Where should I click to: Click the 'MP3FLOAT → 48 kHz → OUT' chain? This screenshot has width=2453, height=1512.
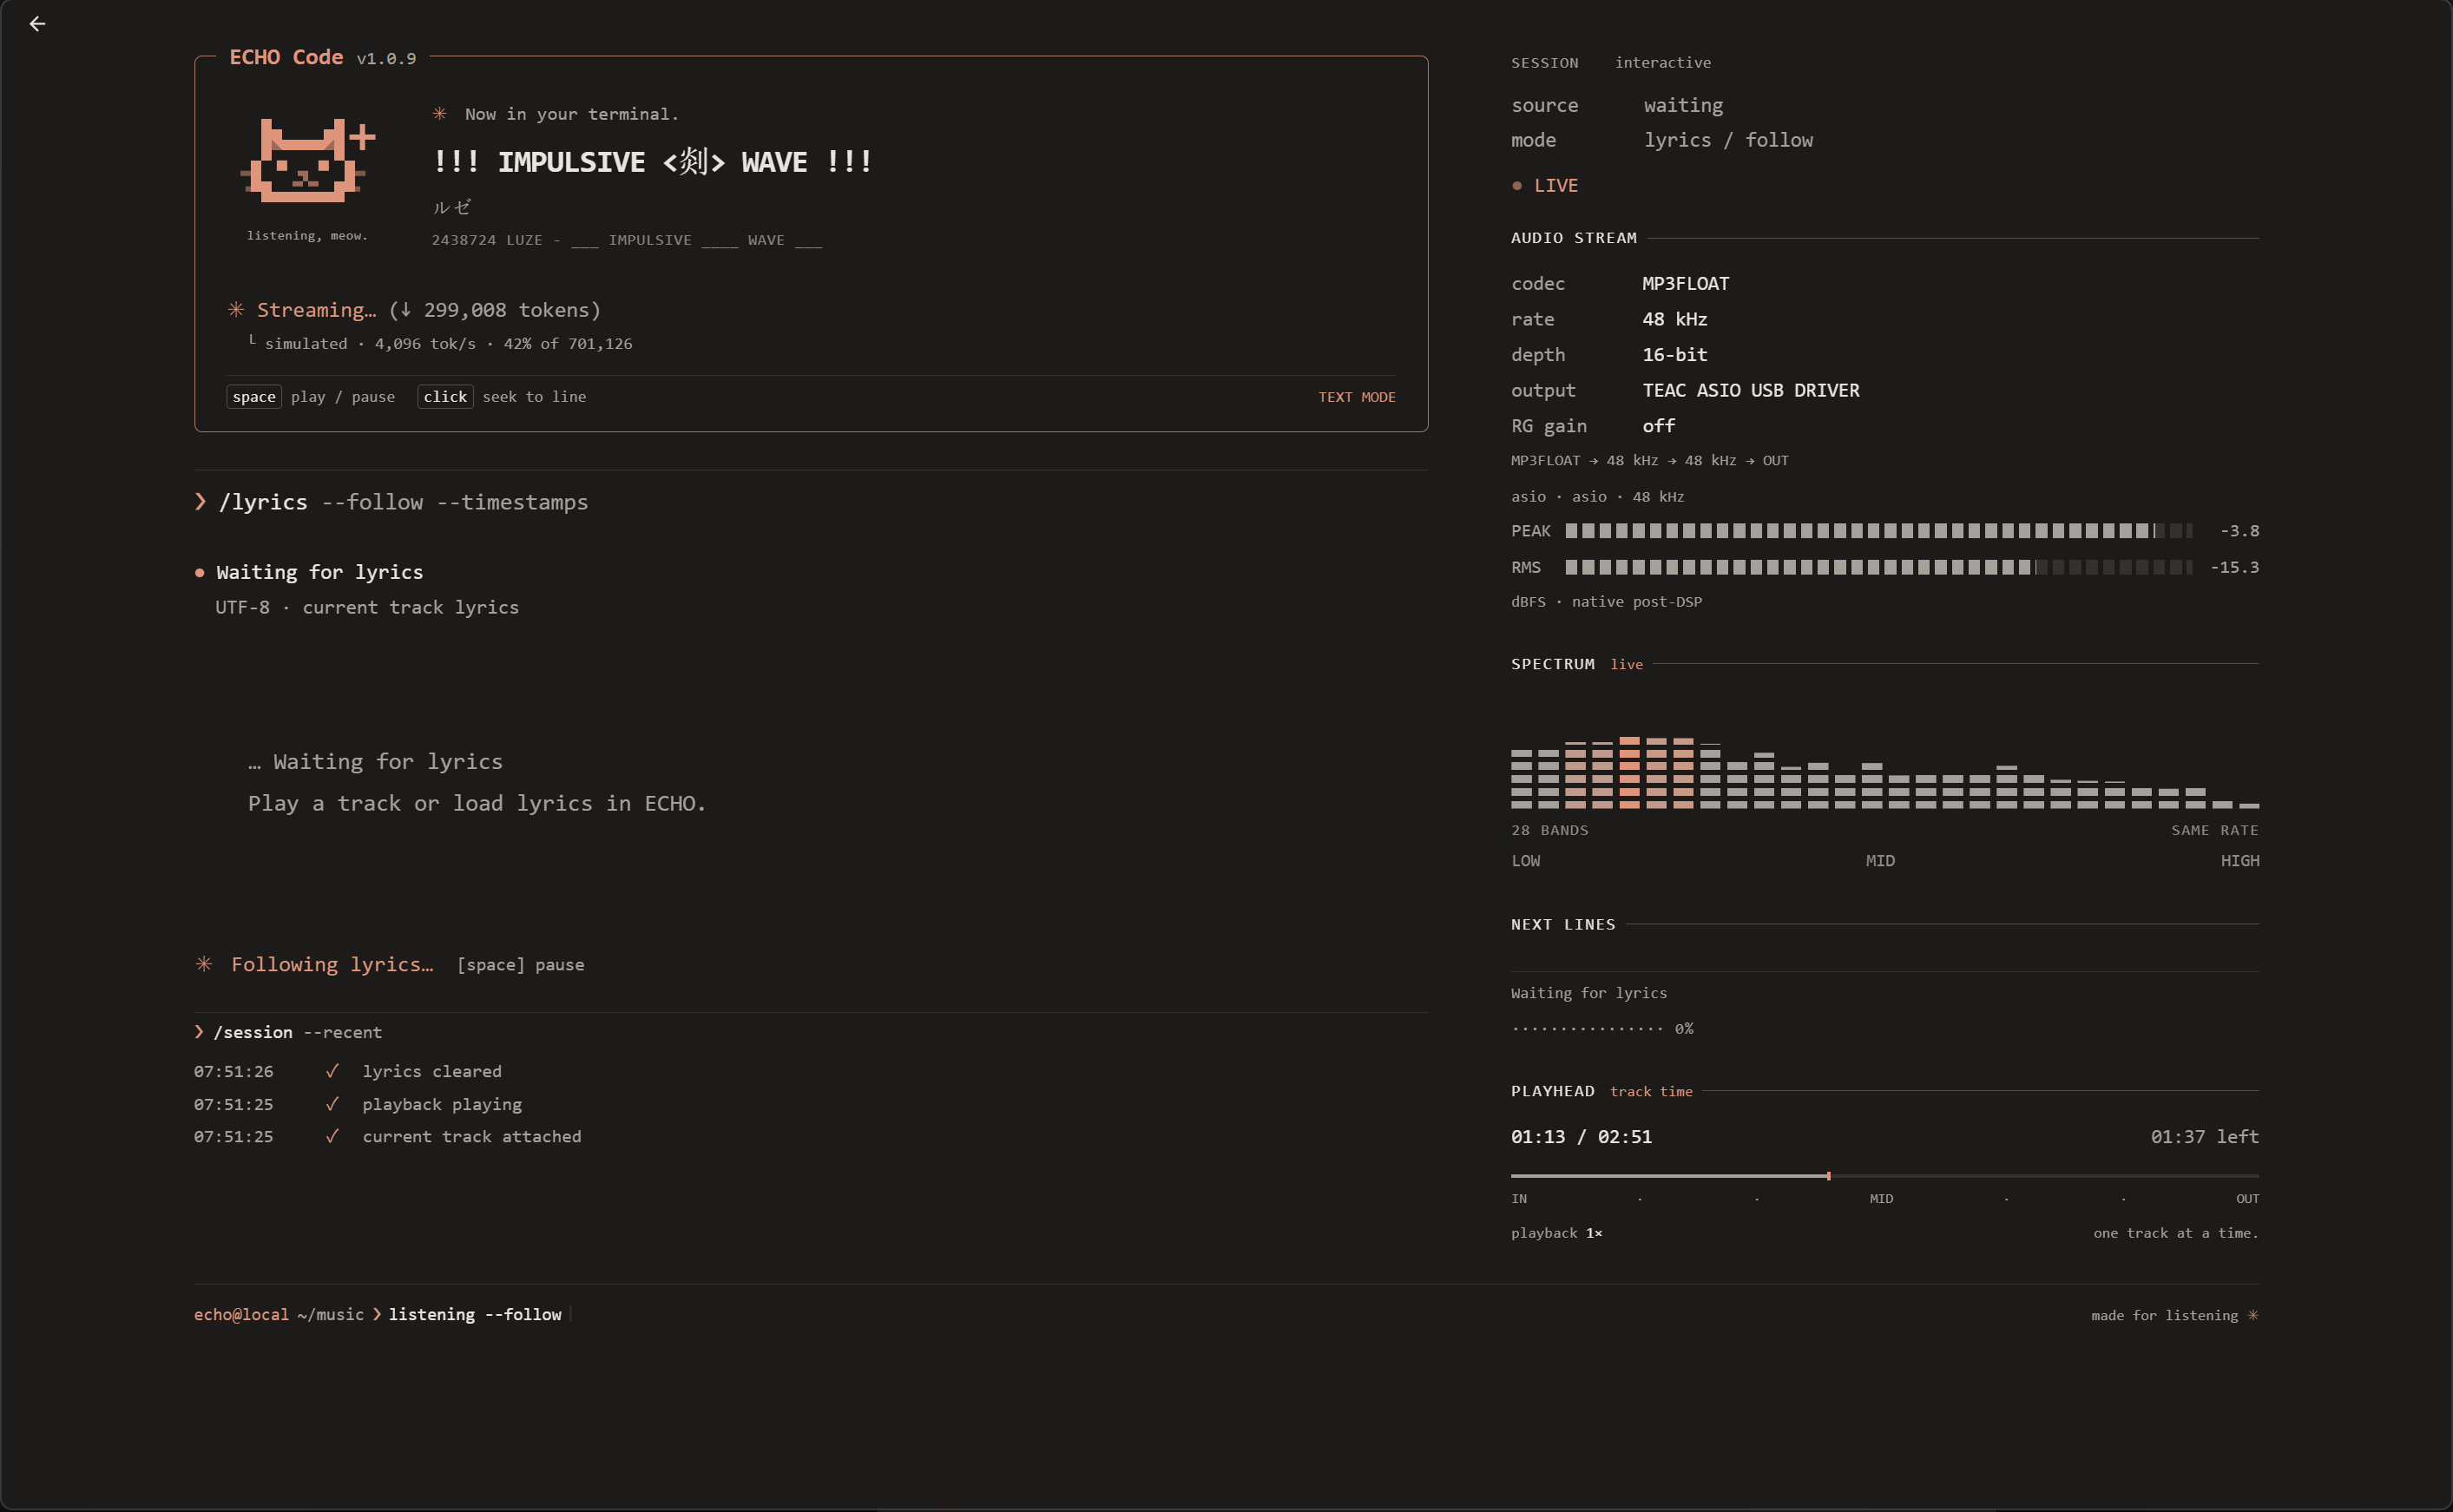click(1649, 461)
